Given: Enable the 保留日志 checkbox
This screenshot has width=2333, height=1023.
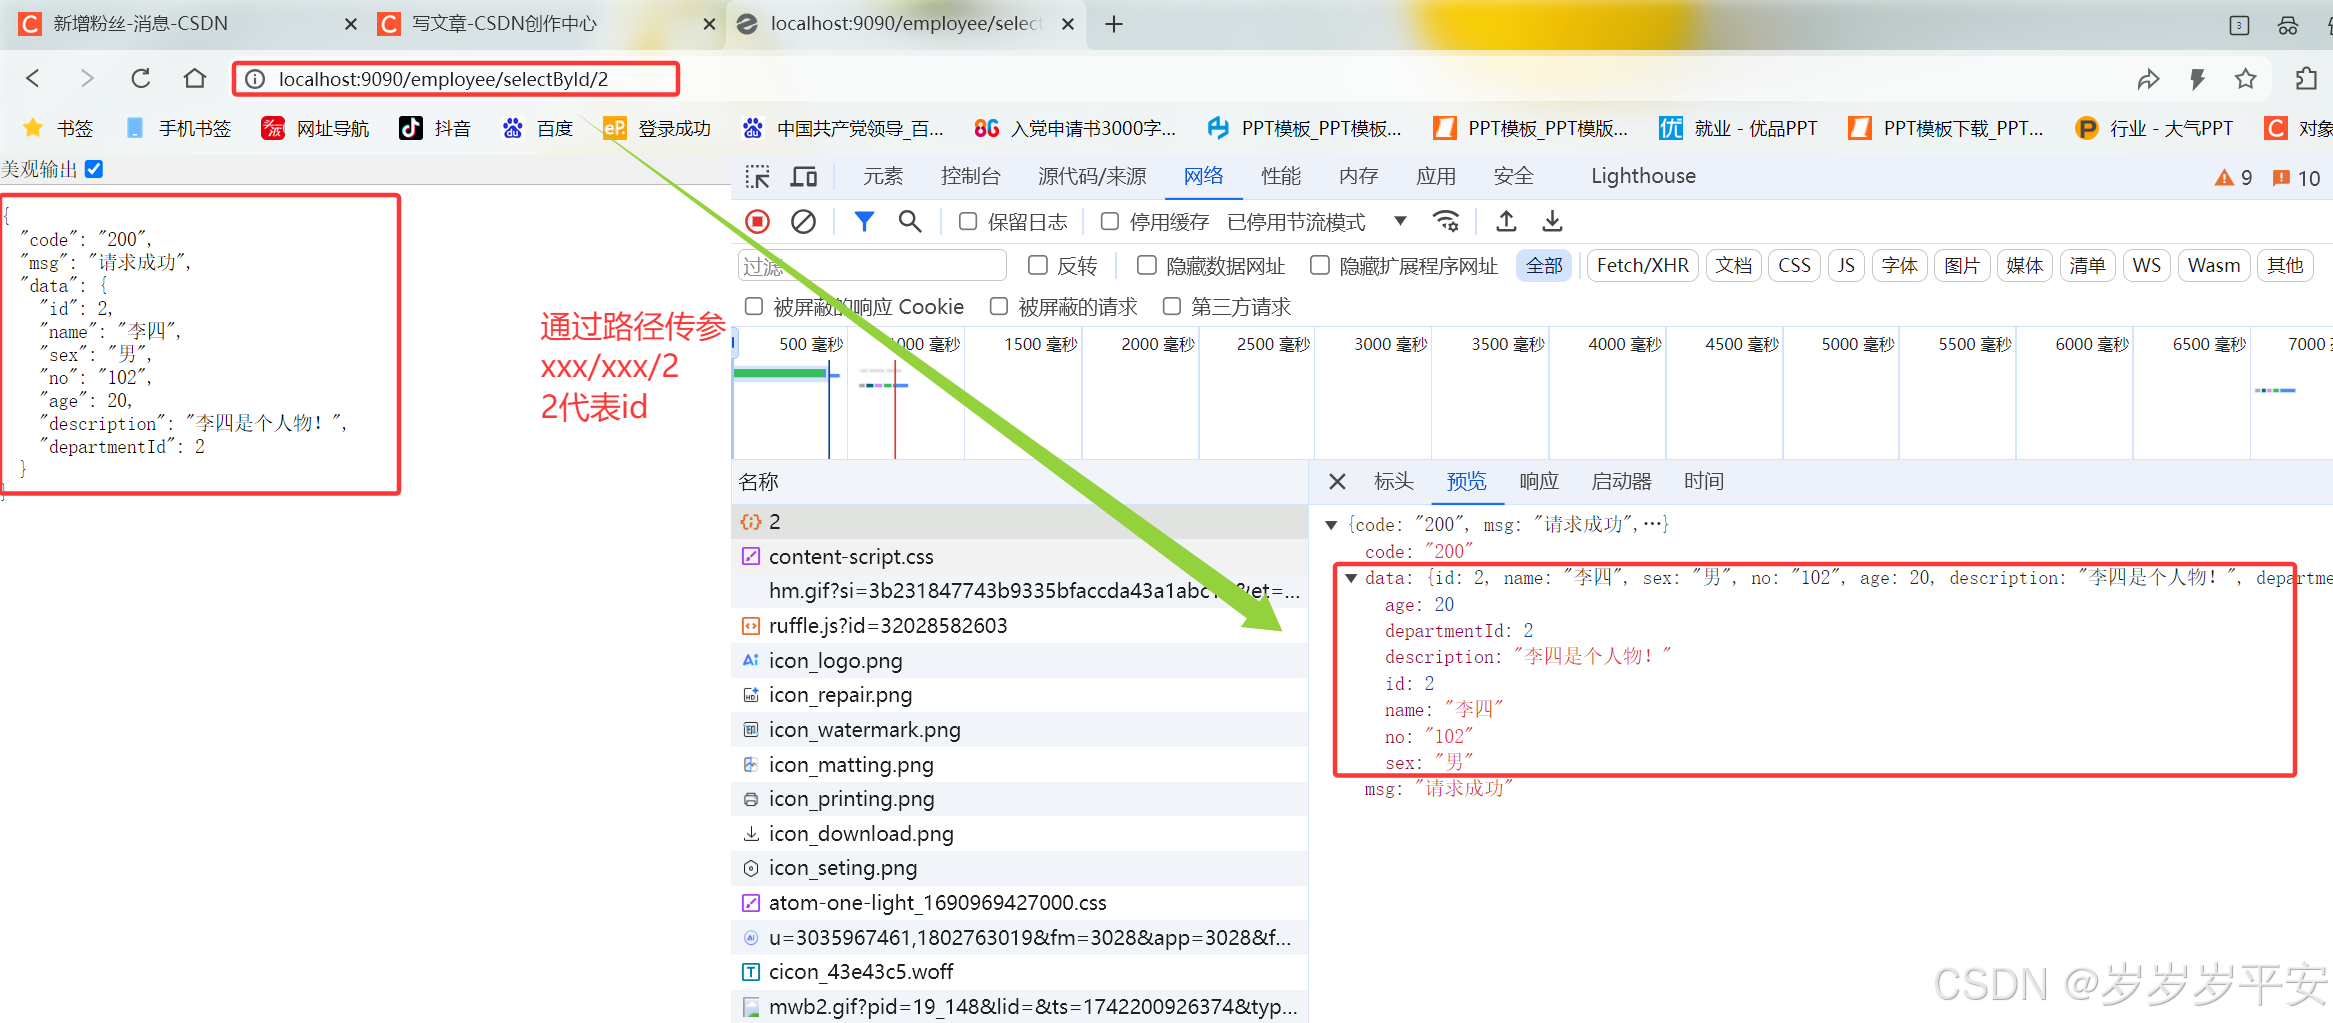Looking at the screenshot, I should (x=967, y=221).
